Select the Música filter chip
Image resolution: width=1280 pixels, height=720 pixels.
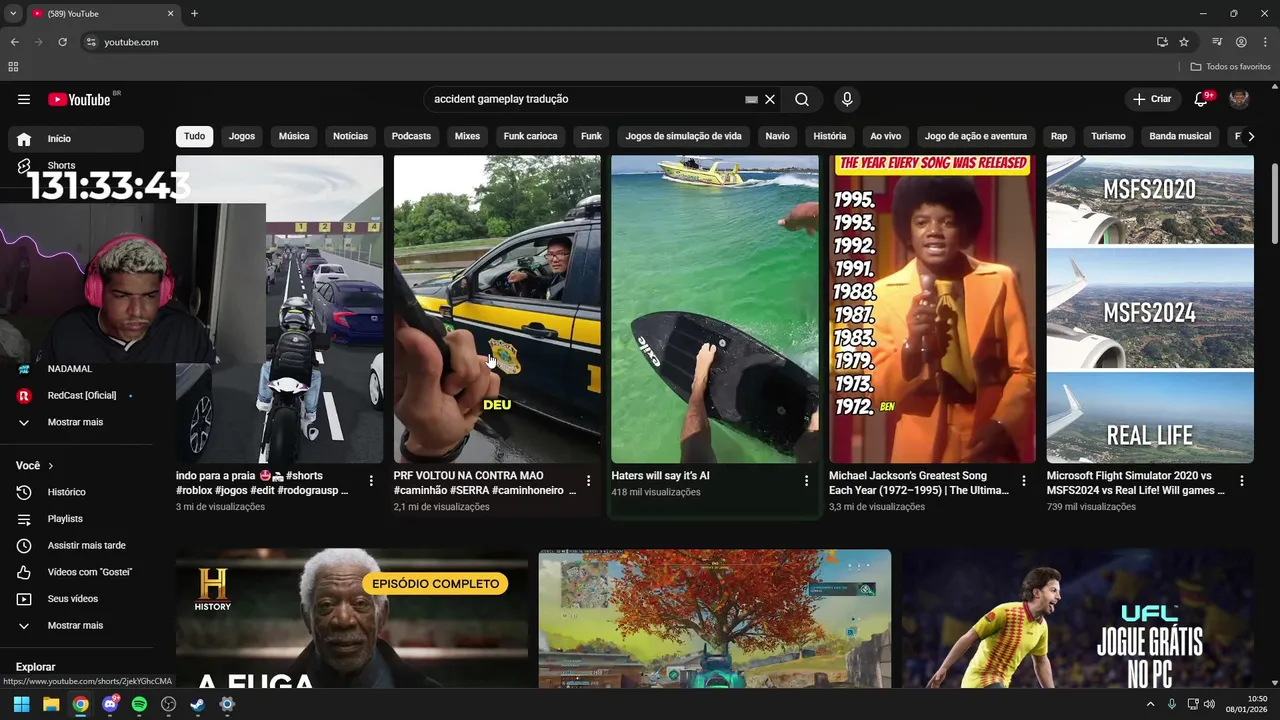click(x=294, y=136)
